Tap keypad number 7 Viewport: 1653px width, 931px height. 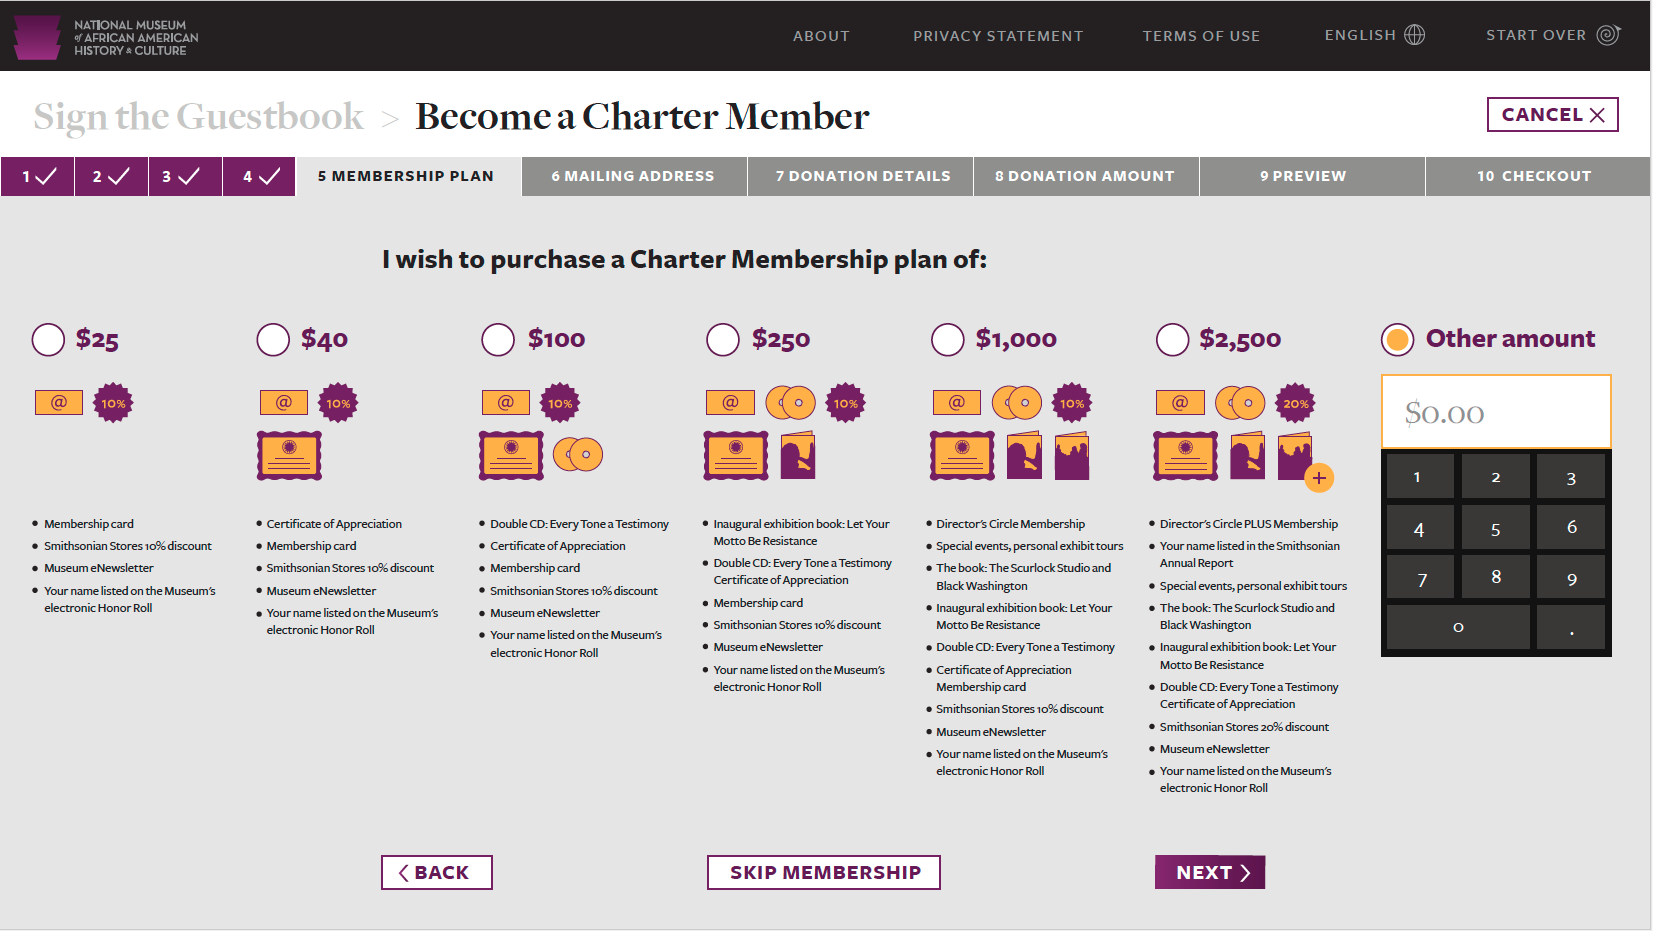1420,578
